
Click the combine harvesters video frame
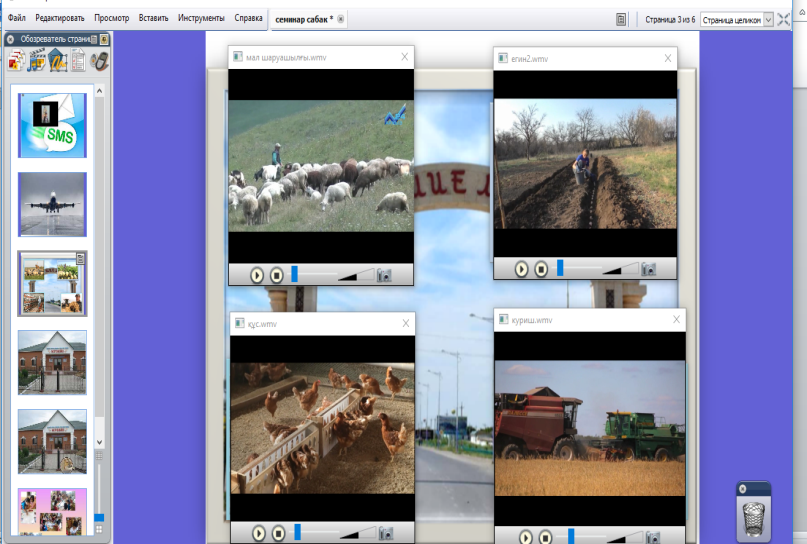(590, 428)
